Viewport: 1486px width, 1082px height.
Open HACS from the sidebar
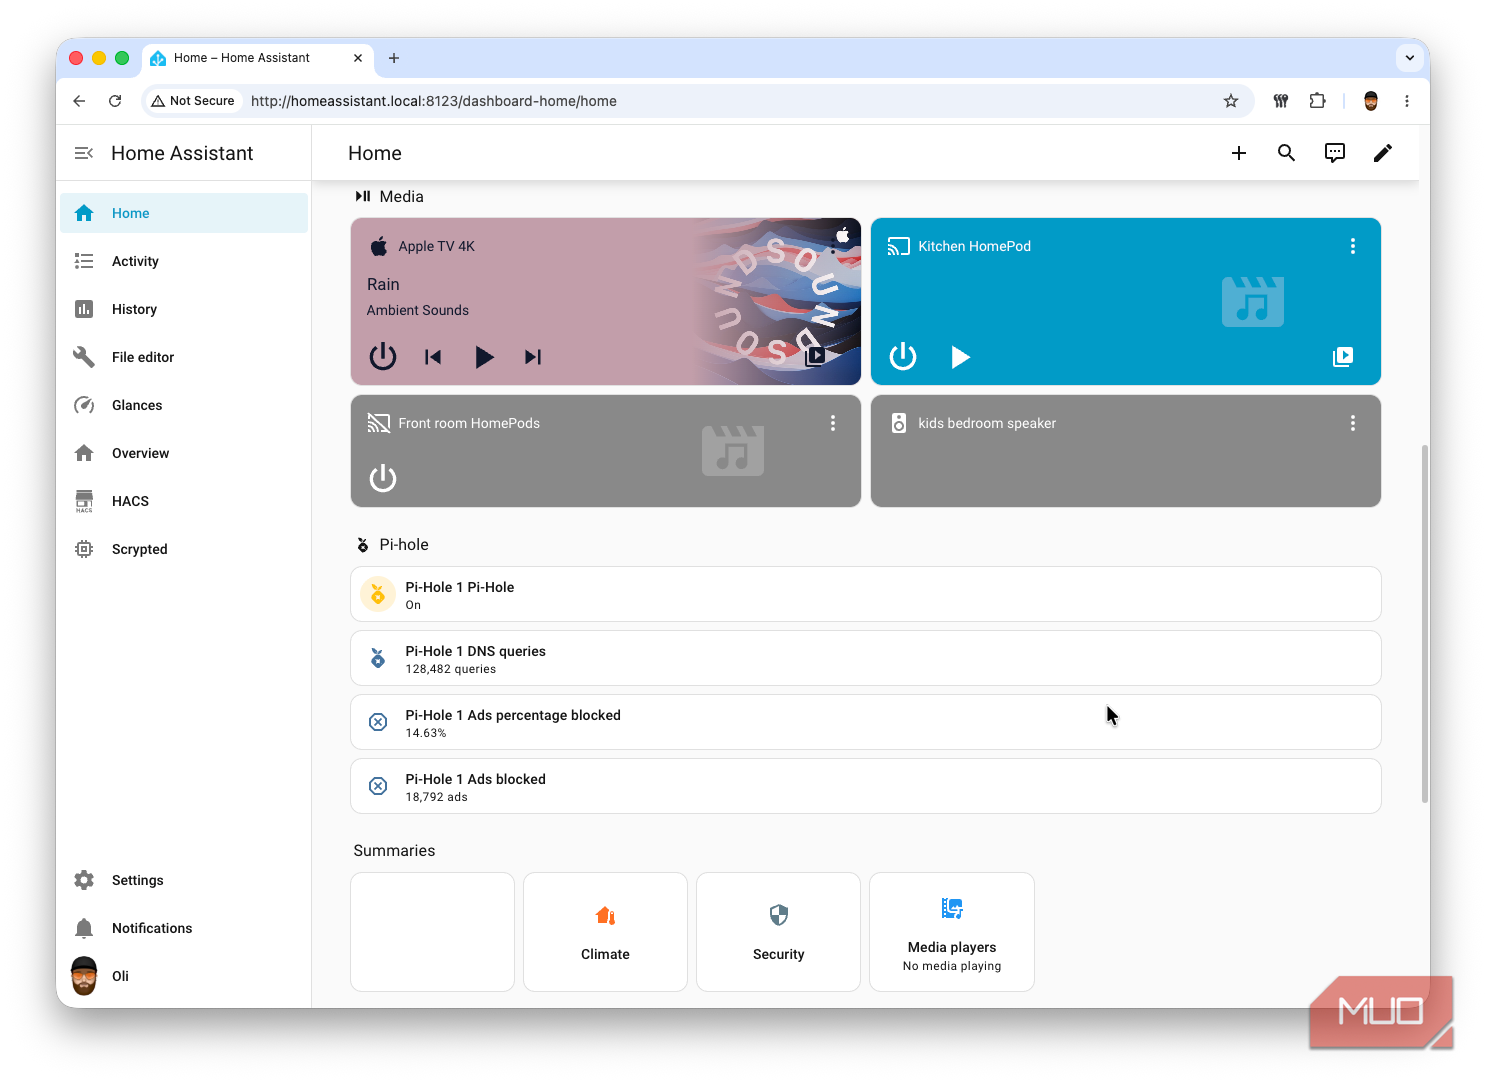click(x=184, y=501)
